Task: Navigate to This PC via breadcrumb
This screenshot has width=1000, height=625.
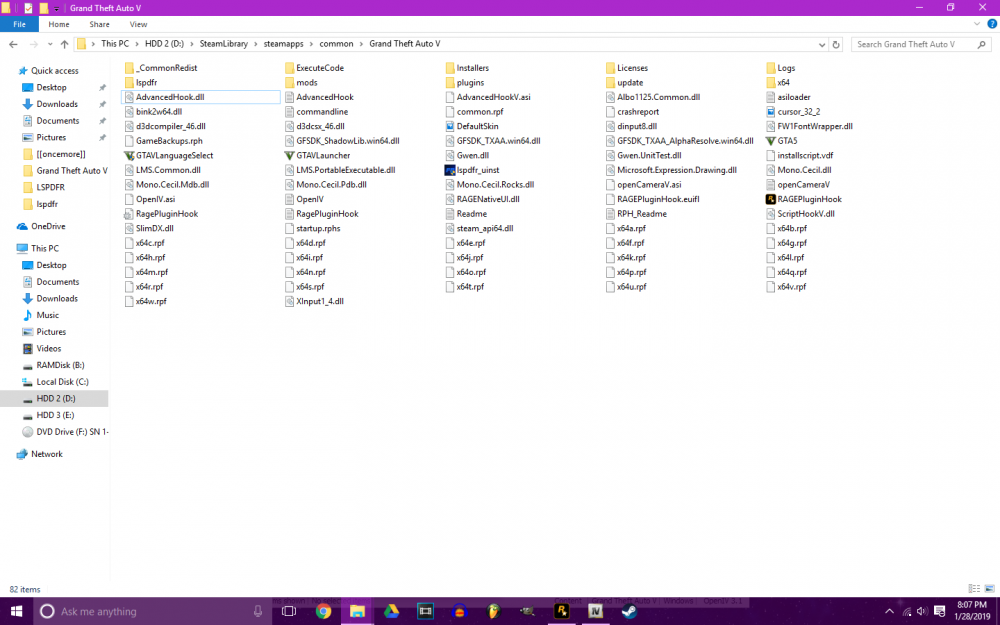Action: [113, 44]
